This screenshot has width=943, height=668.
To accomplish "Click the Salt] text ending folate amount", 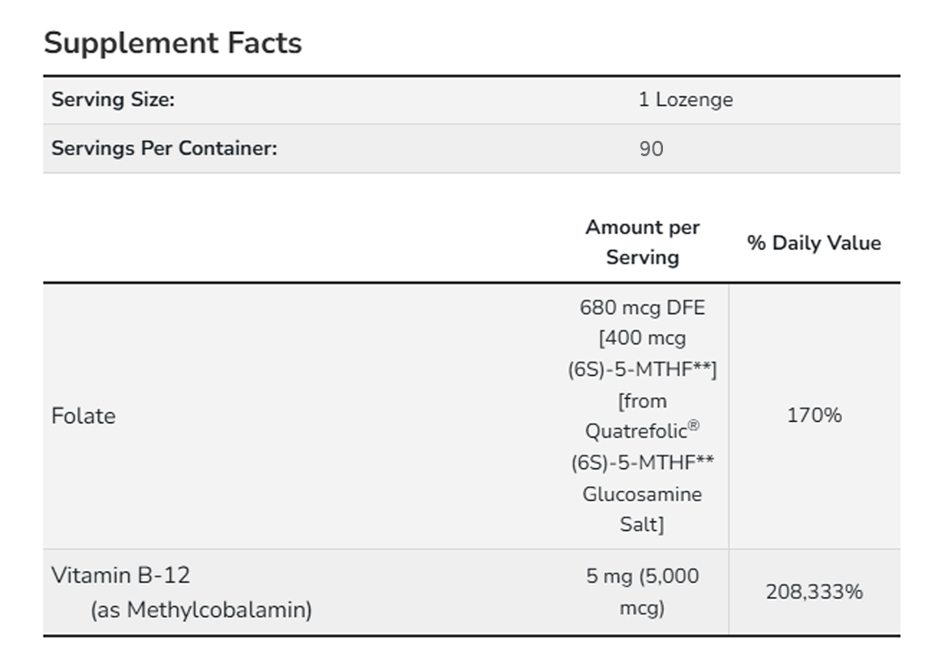I will coord(642,524).
